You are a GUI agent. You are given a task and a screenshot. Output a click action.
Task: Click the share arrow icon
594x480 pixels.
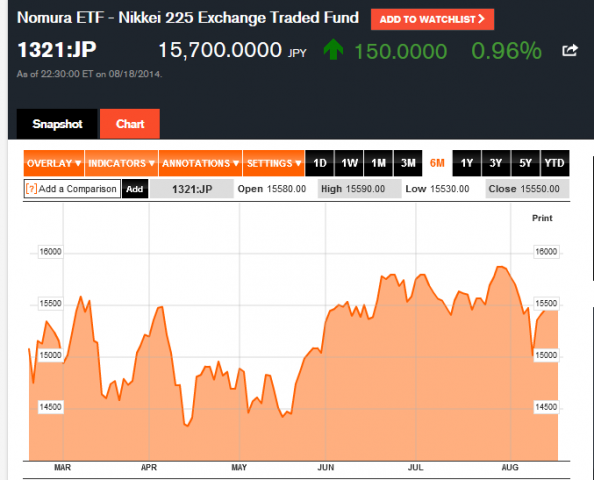[570, 50]
